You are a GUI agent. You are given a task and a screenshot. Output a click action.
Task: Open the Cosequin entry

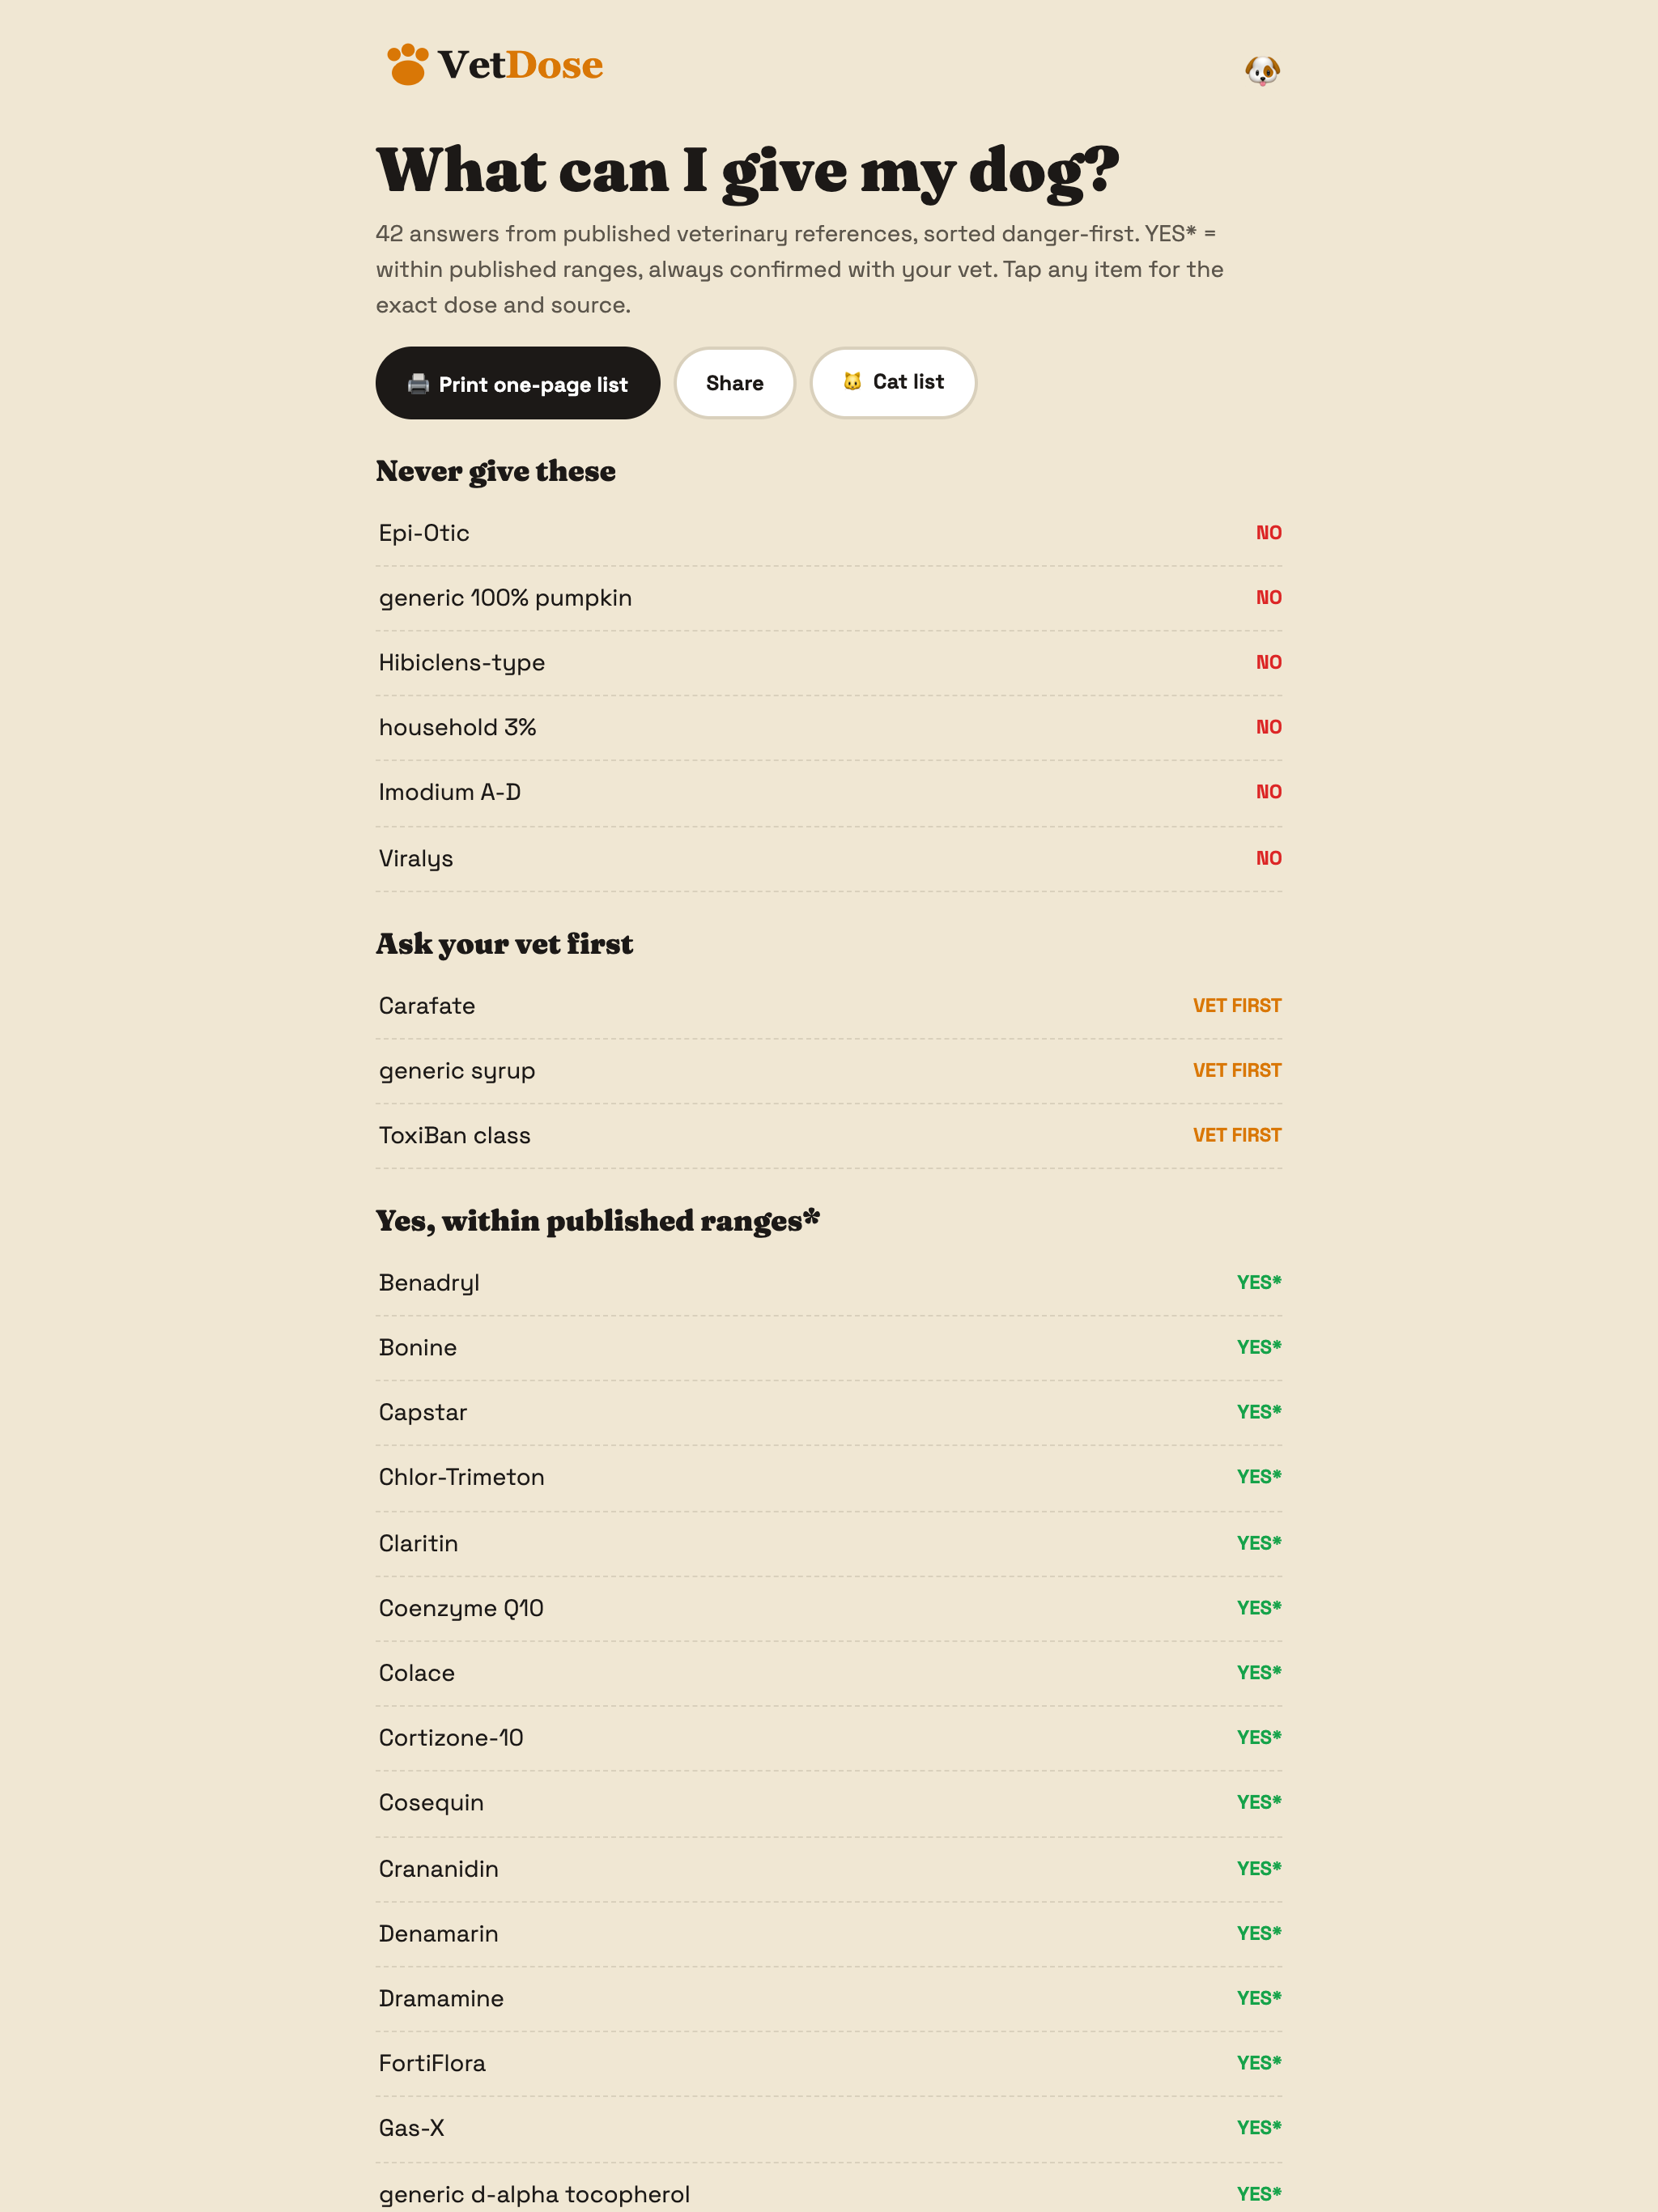coord(829,1804)
